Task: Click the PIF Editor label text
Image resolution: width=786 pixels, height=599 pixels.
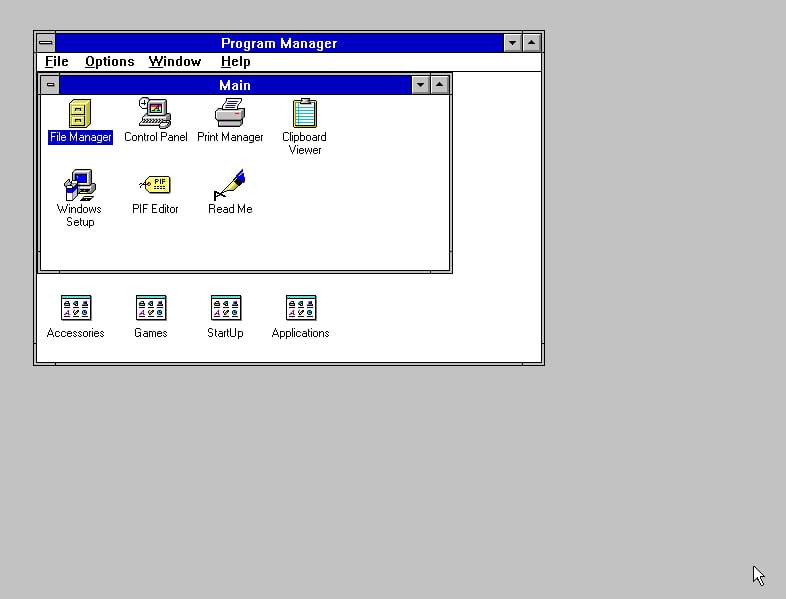Action: click(x=155, y=209)
